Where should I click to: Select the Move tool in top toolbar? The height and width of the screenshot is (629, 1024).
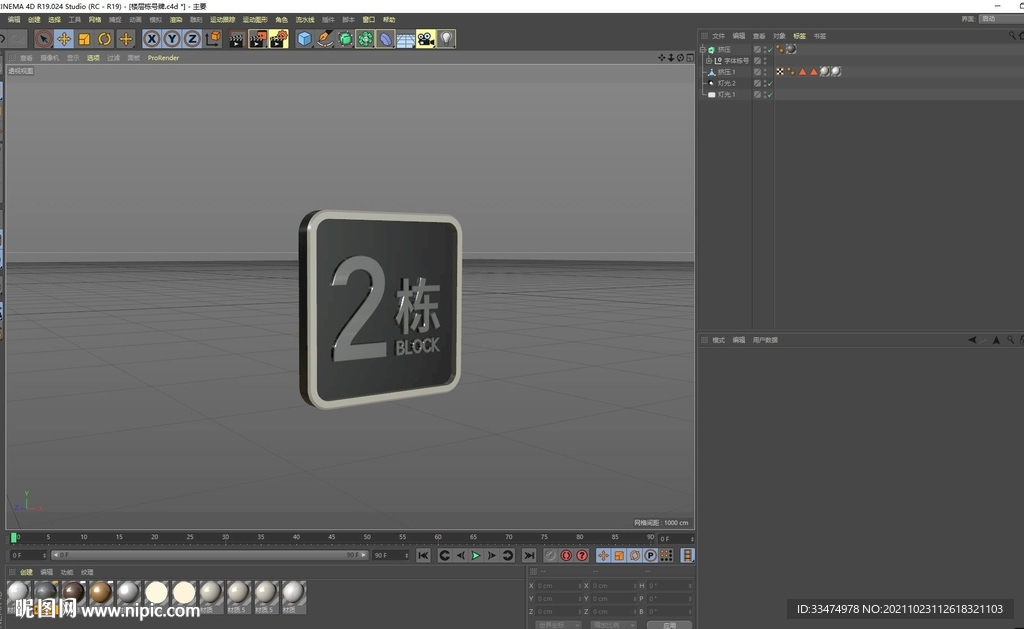coord(64,39)
